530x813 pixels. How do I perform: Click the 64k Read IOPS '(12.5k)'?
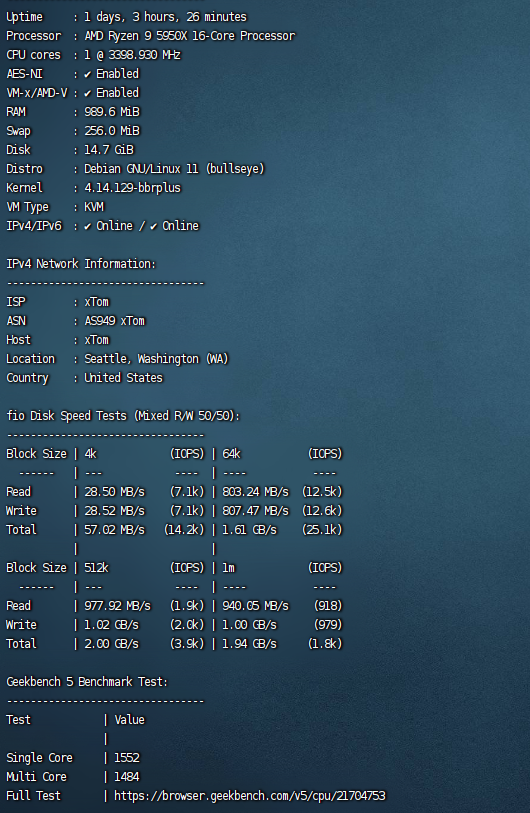coord(322,492)
